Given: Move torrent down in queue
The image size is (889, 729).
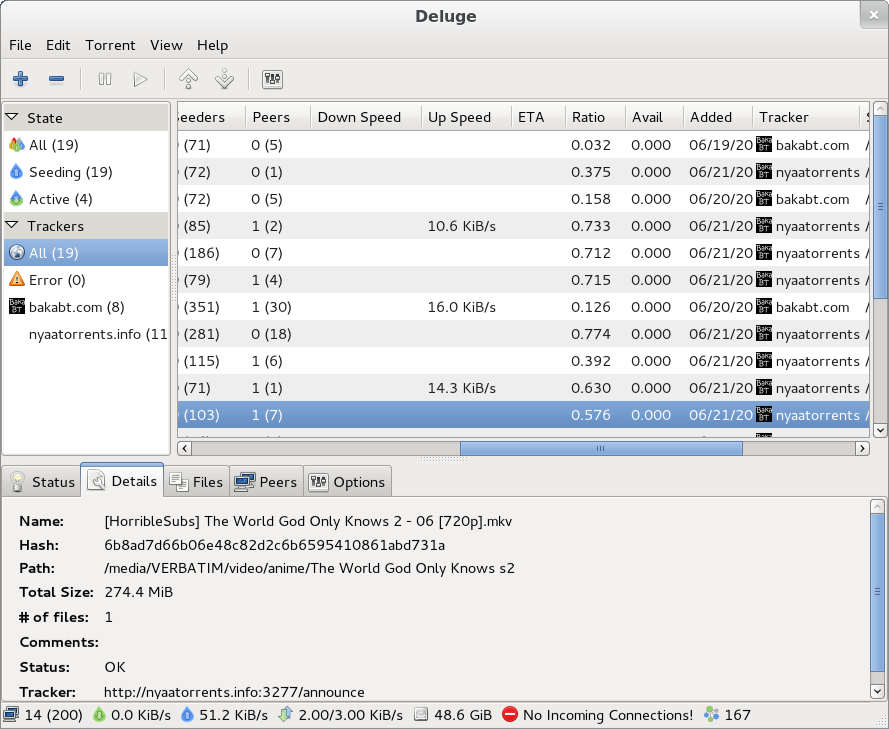Looking at the screenshot, I should [x=225, y=79].
